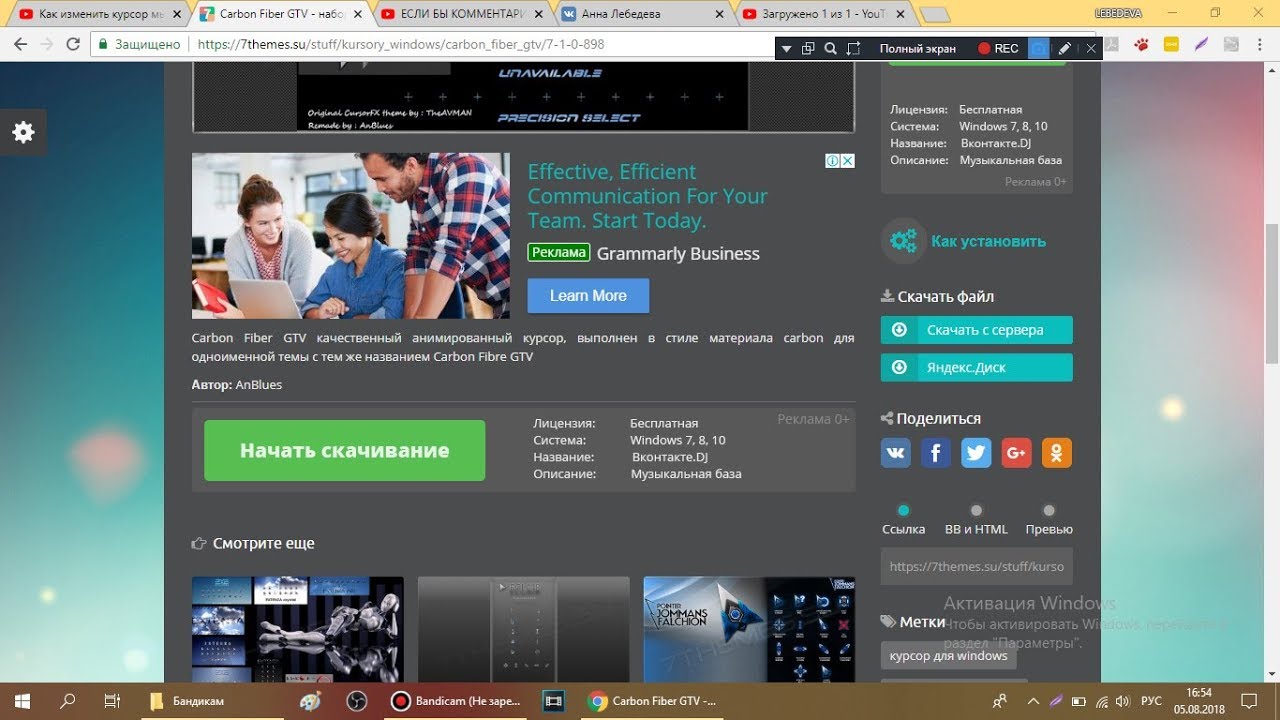The image size is (1280, 720).
Task: Enable Bandicam pencil drawing tool
Action: coord(1066,48)
